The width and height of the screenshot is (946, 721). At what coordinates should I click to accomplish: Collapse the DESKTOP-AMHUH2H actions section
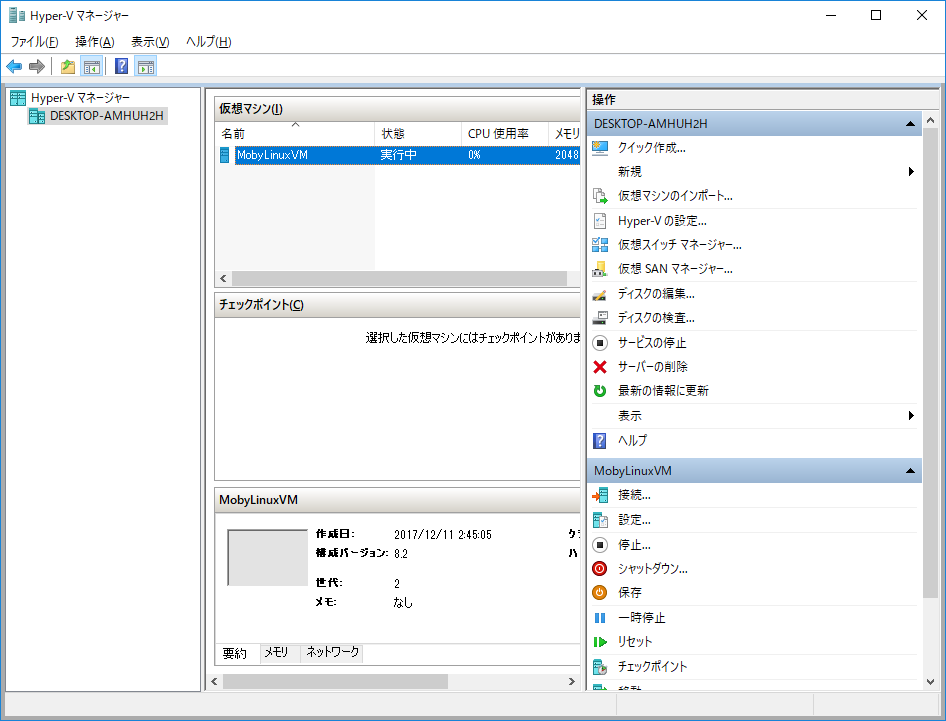910,124
